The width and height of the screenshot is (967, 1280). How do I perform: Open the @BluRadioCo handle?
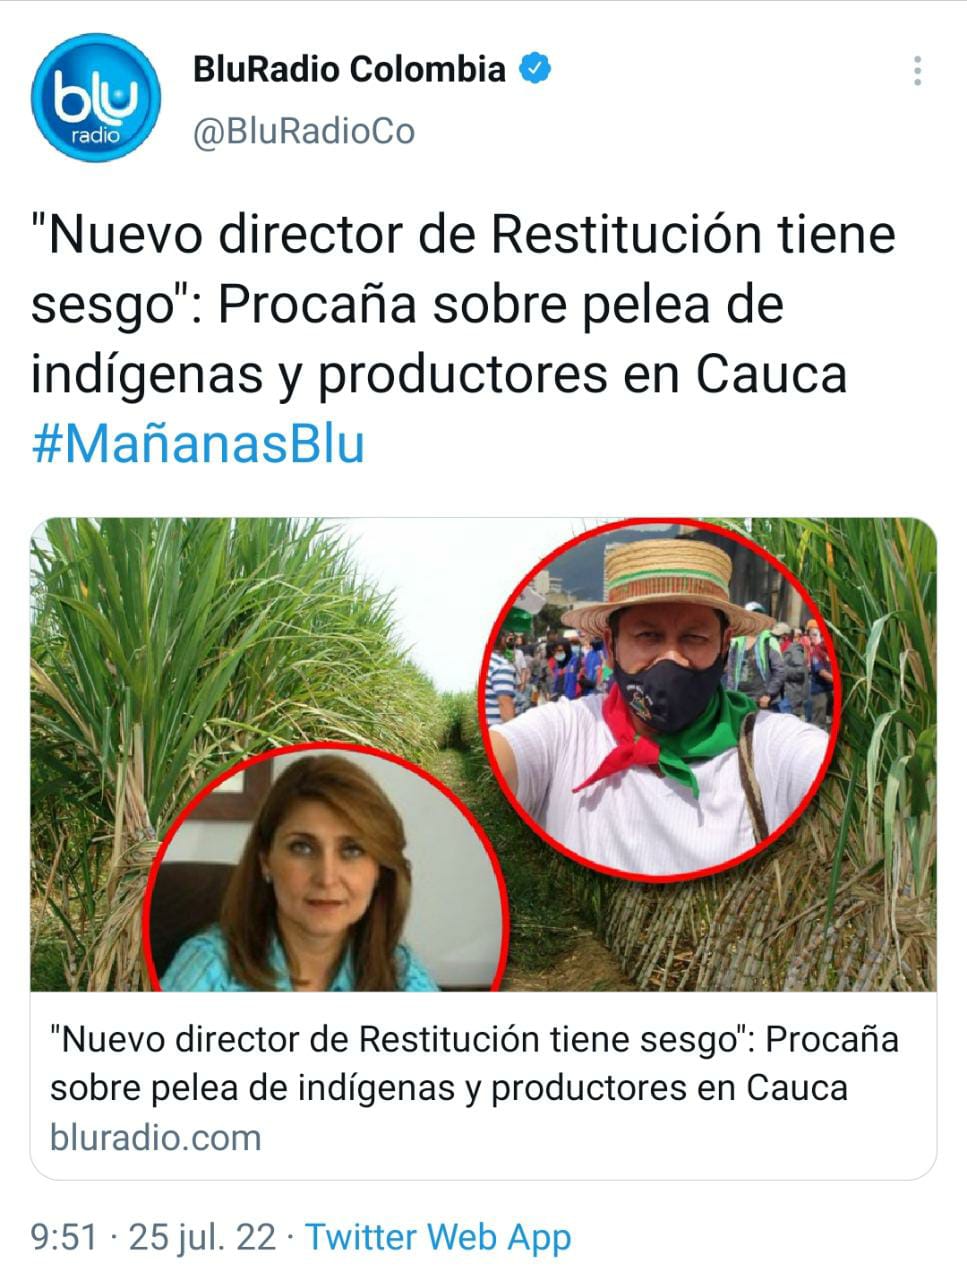click(303, 131)
